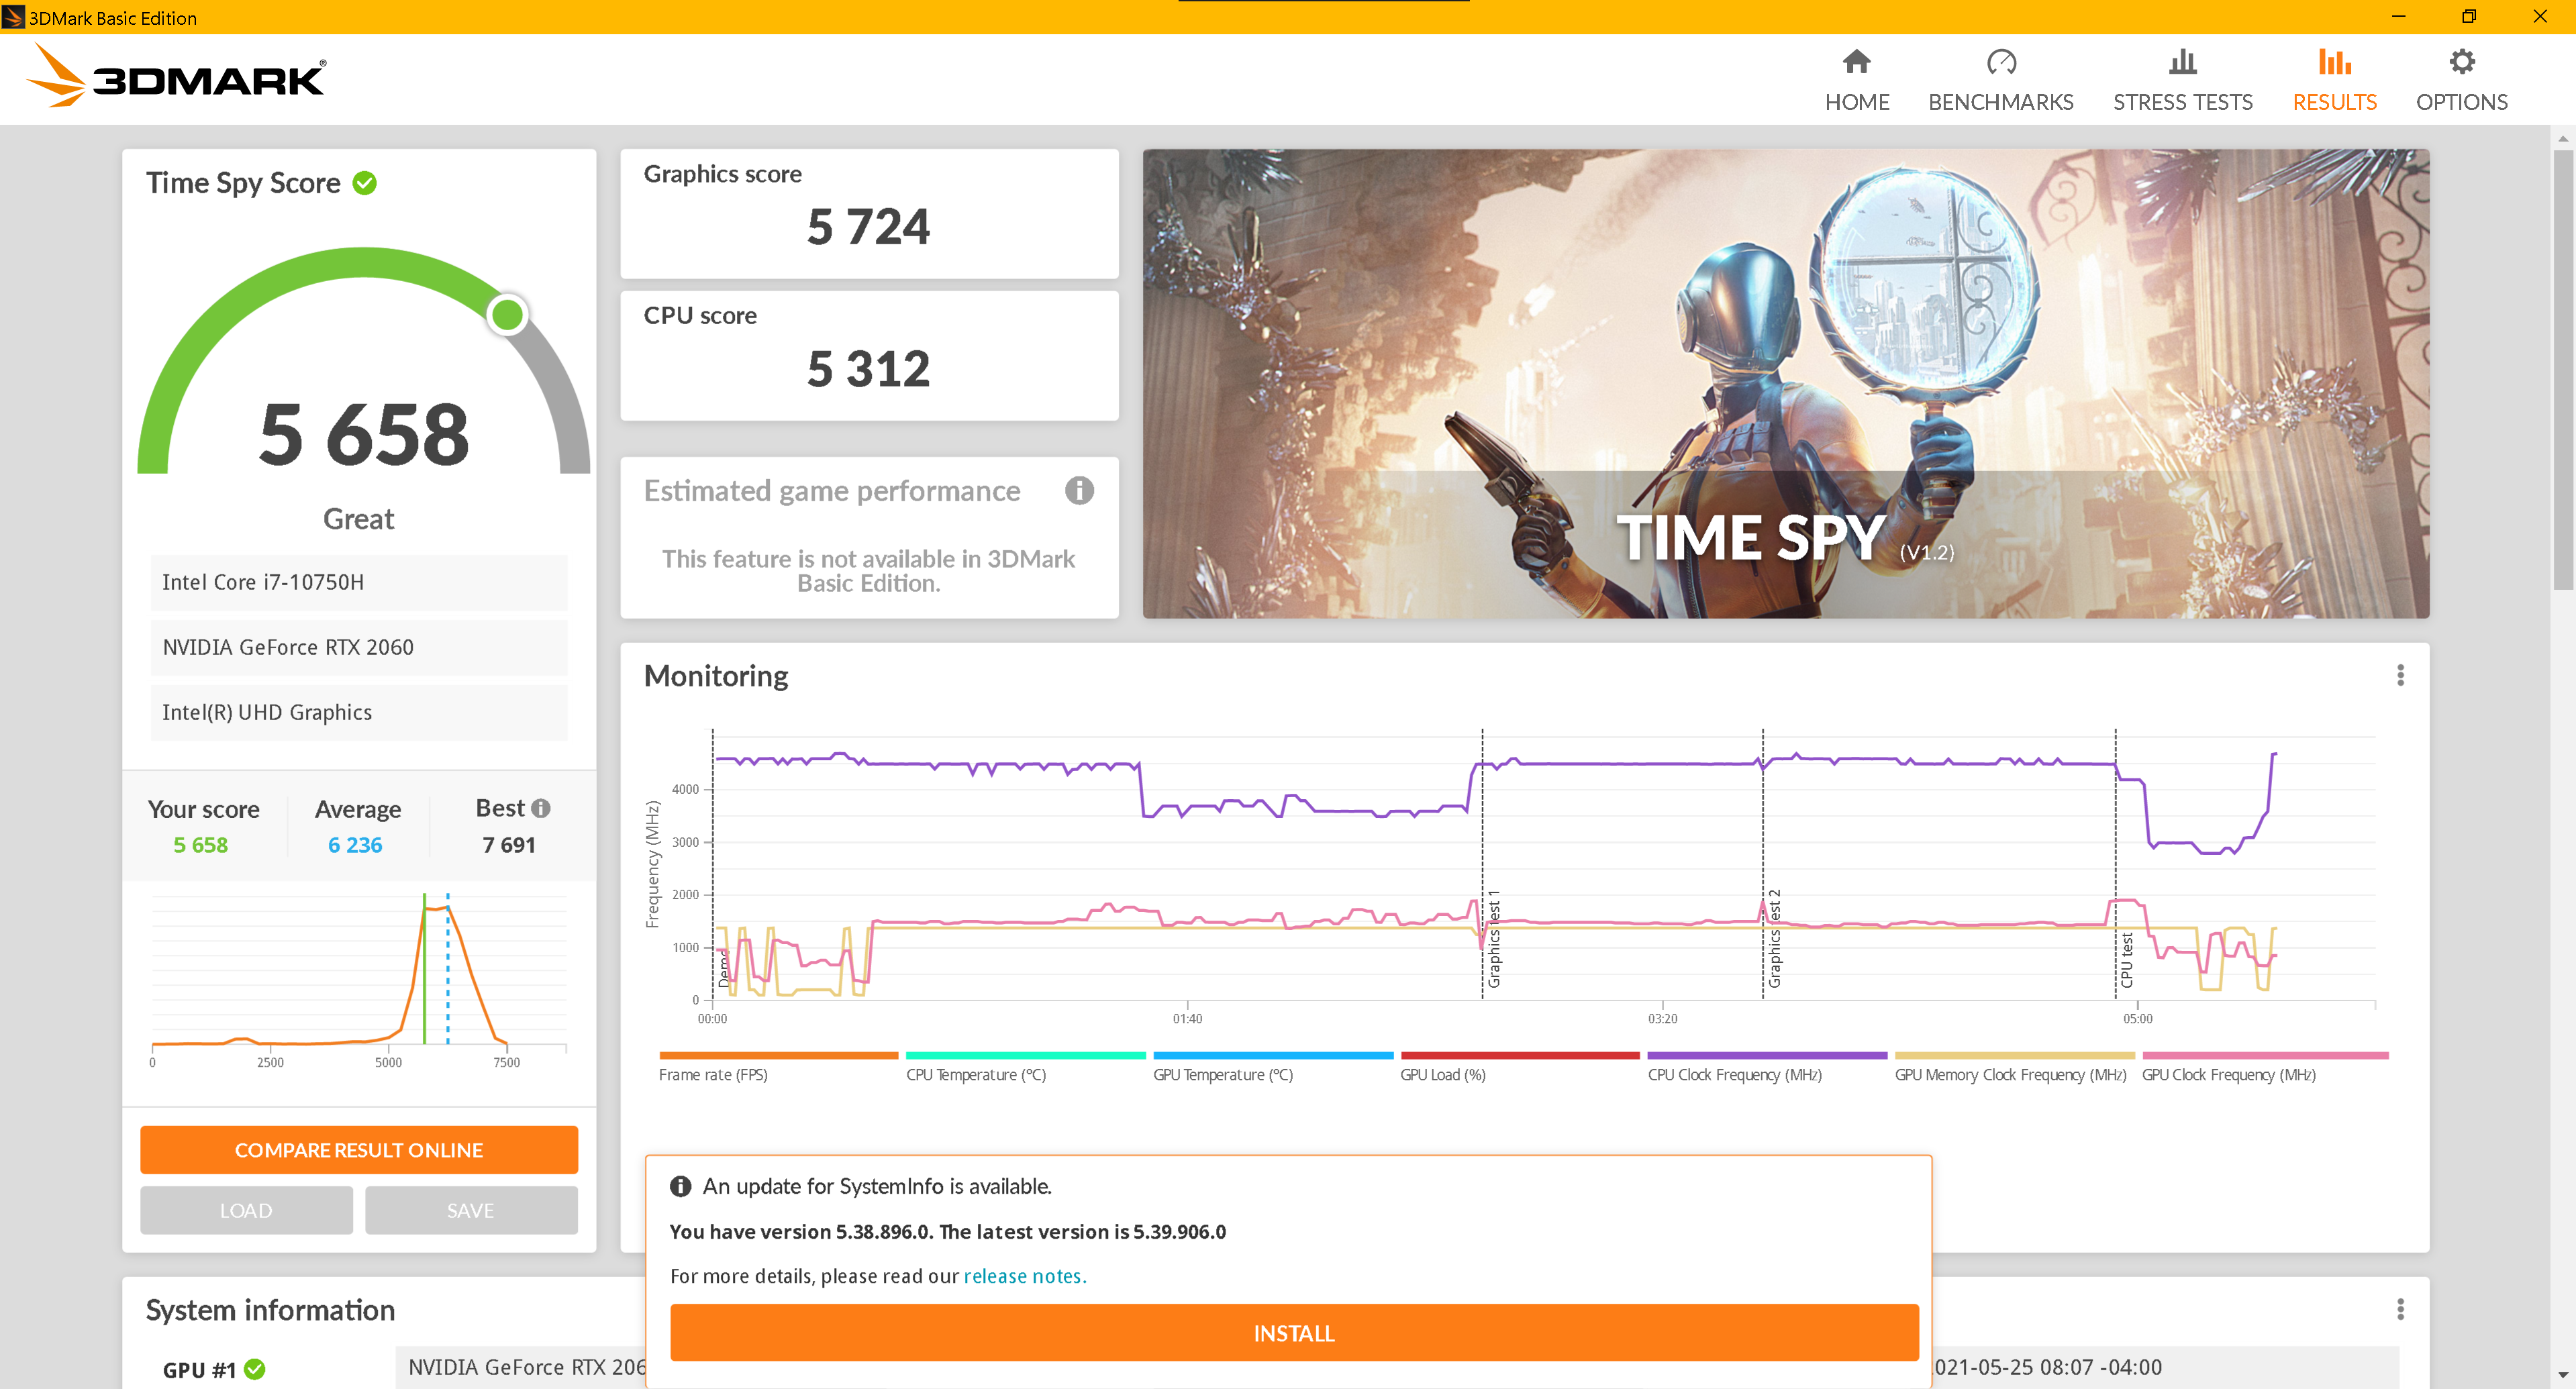2576x1389 pixels.
Task: Open the OPTIONS tab
Action: (x=2461, y=81)
